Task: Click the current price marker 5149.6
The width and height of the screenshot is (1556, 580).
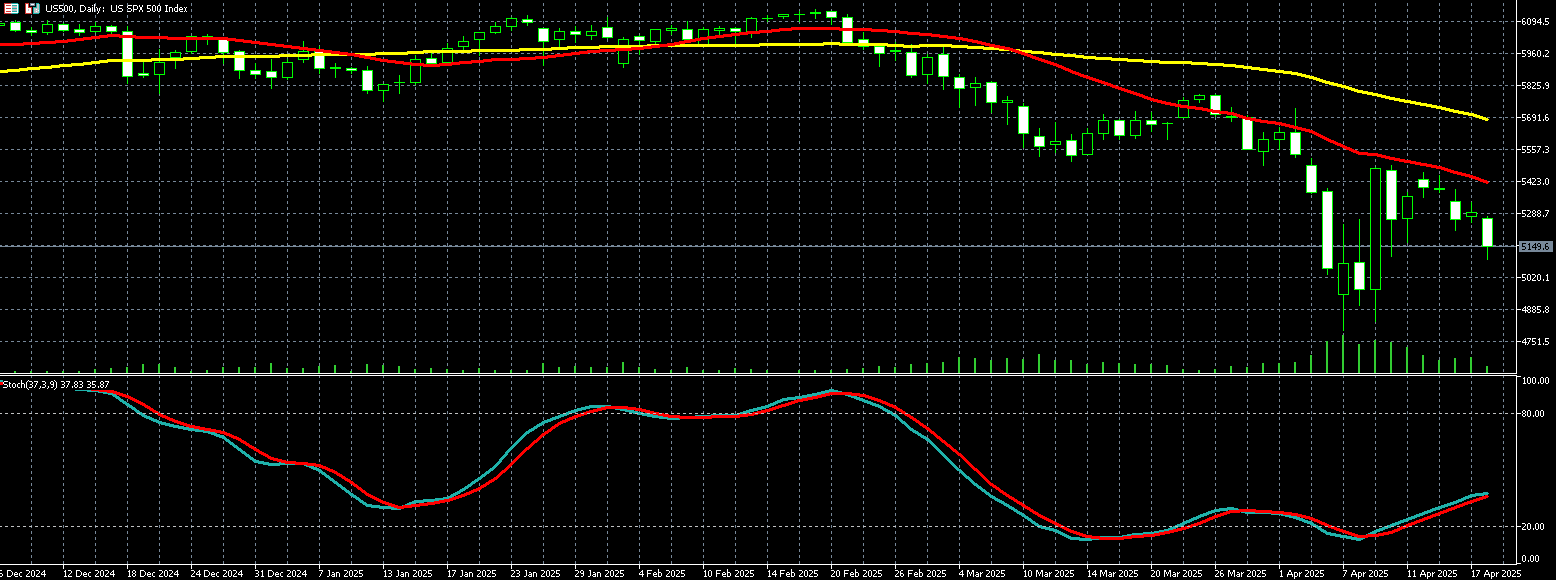Action: 1534,246
